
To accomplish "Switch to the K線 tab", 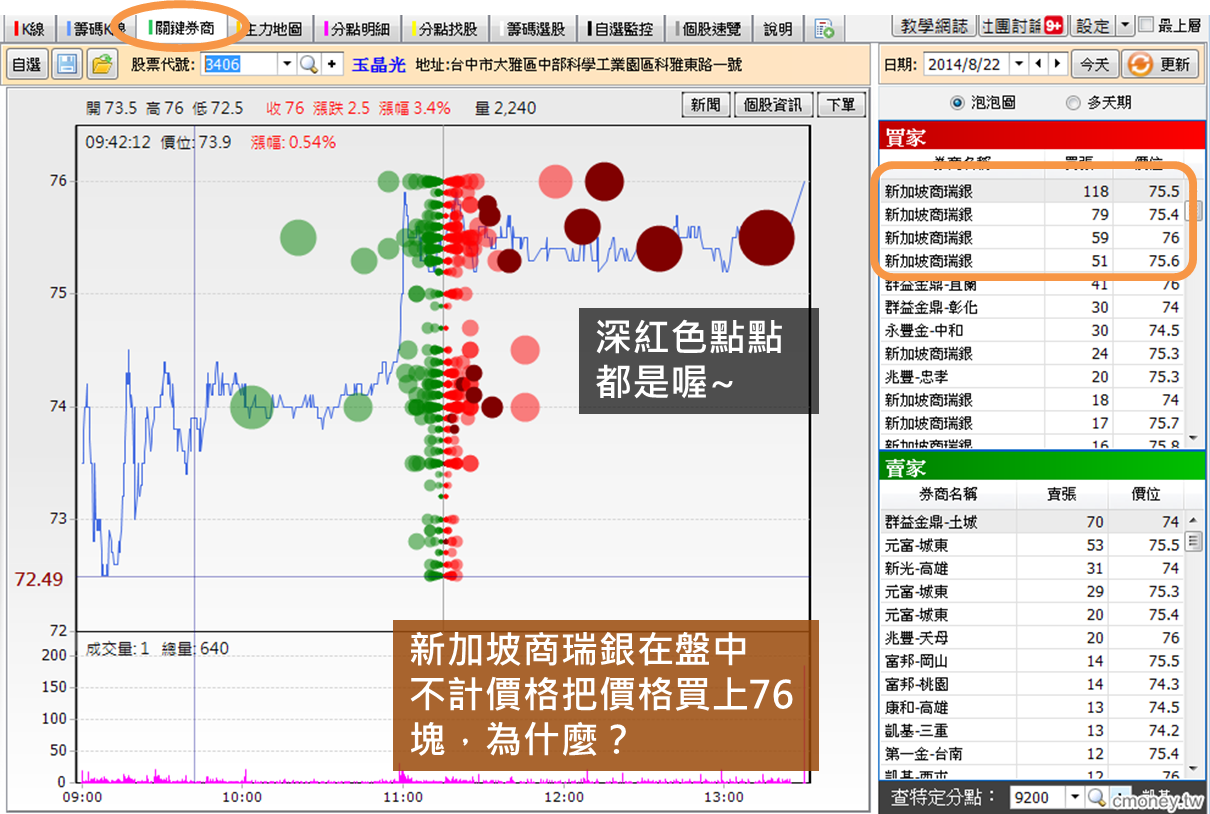I will [29, 29].
